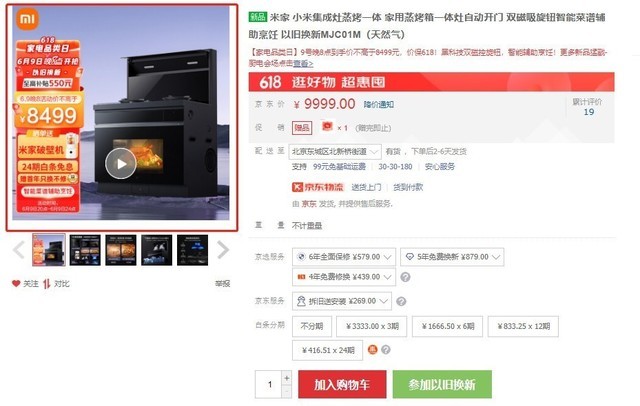The image size is (640, 406).
Task: Open 6年全面保修 ¥579.00 dropdown
Action: (x=344, y=257)
